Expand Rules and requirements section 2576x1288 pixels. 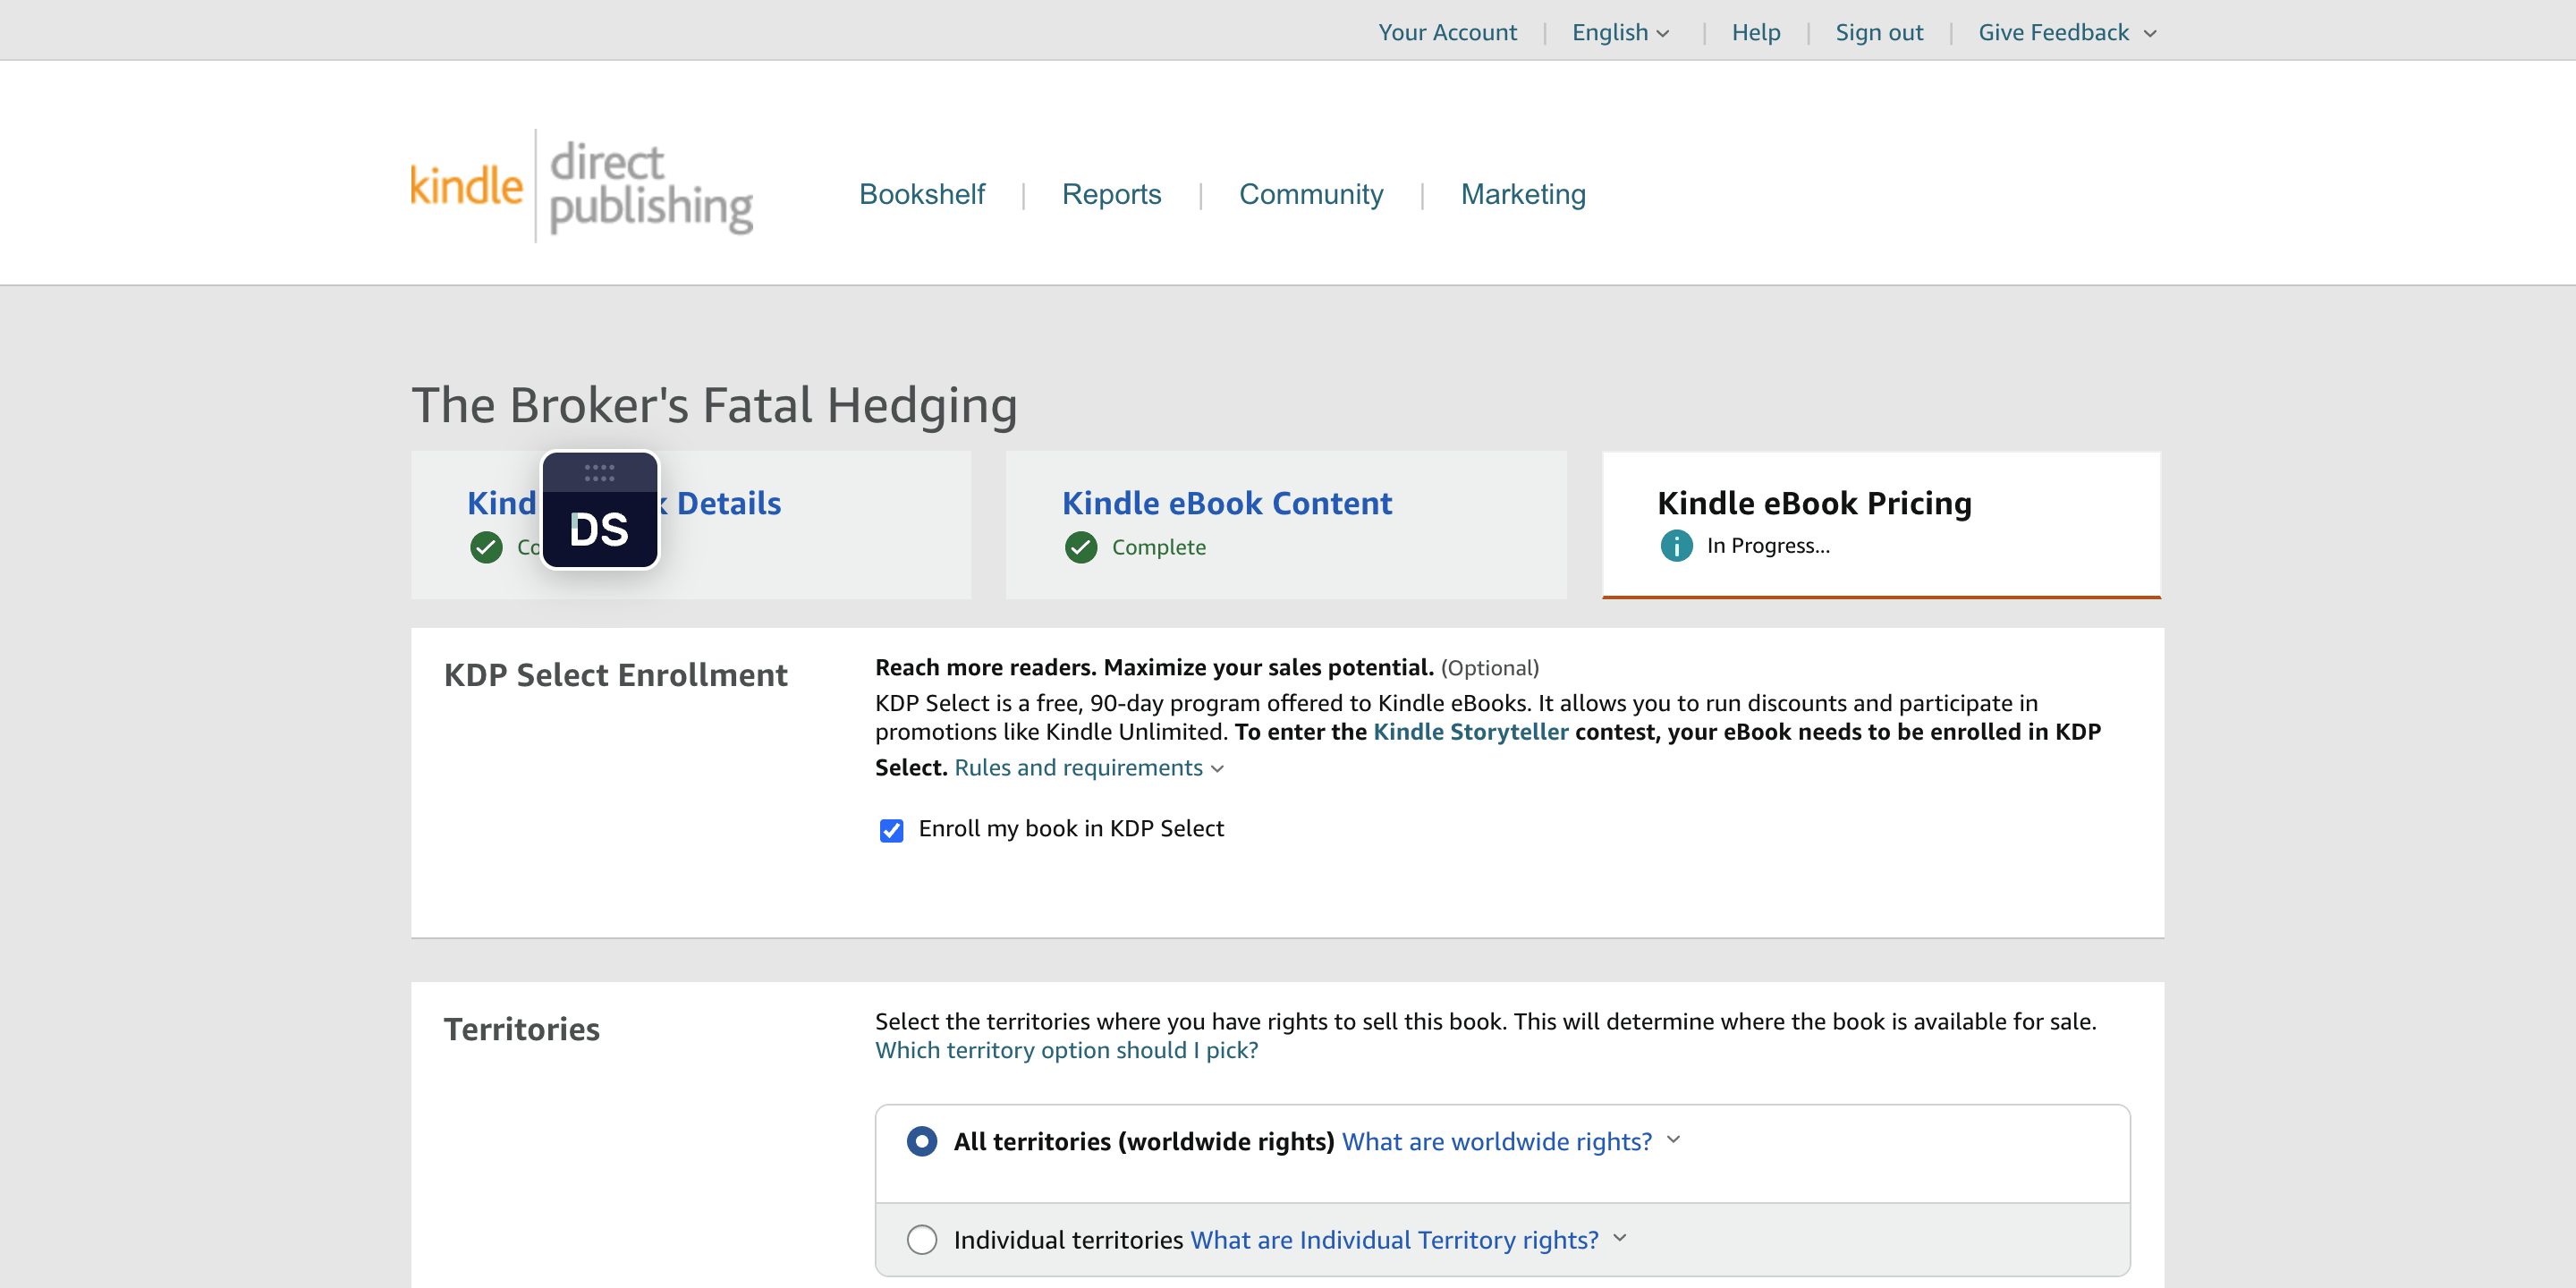coord(1089,767)
